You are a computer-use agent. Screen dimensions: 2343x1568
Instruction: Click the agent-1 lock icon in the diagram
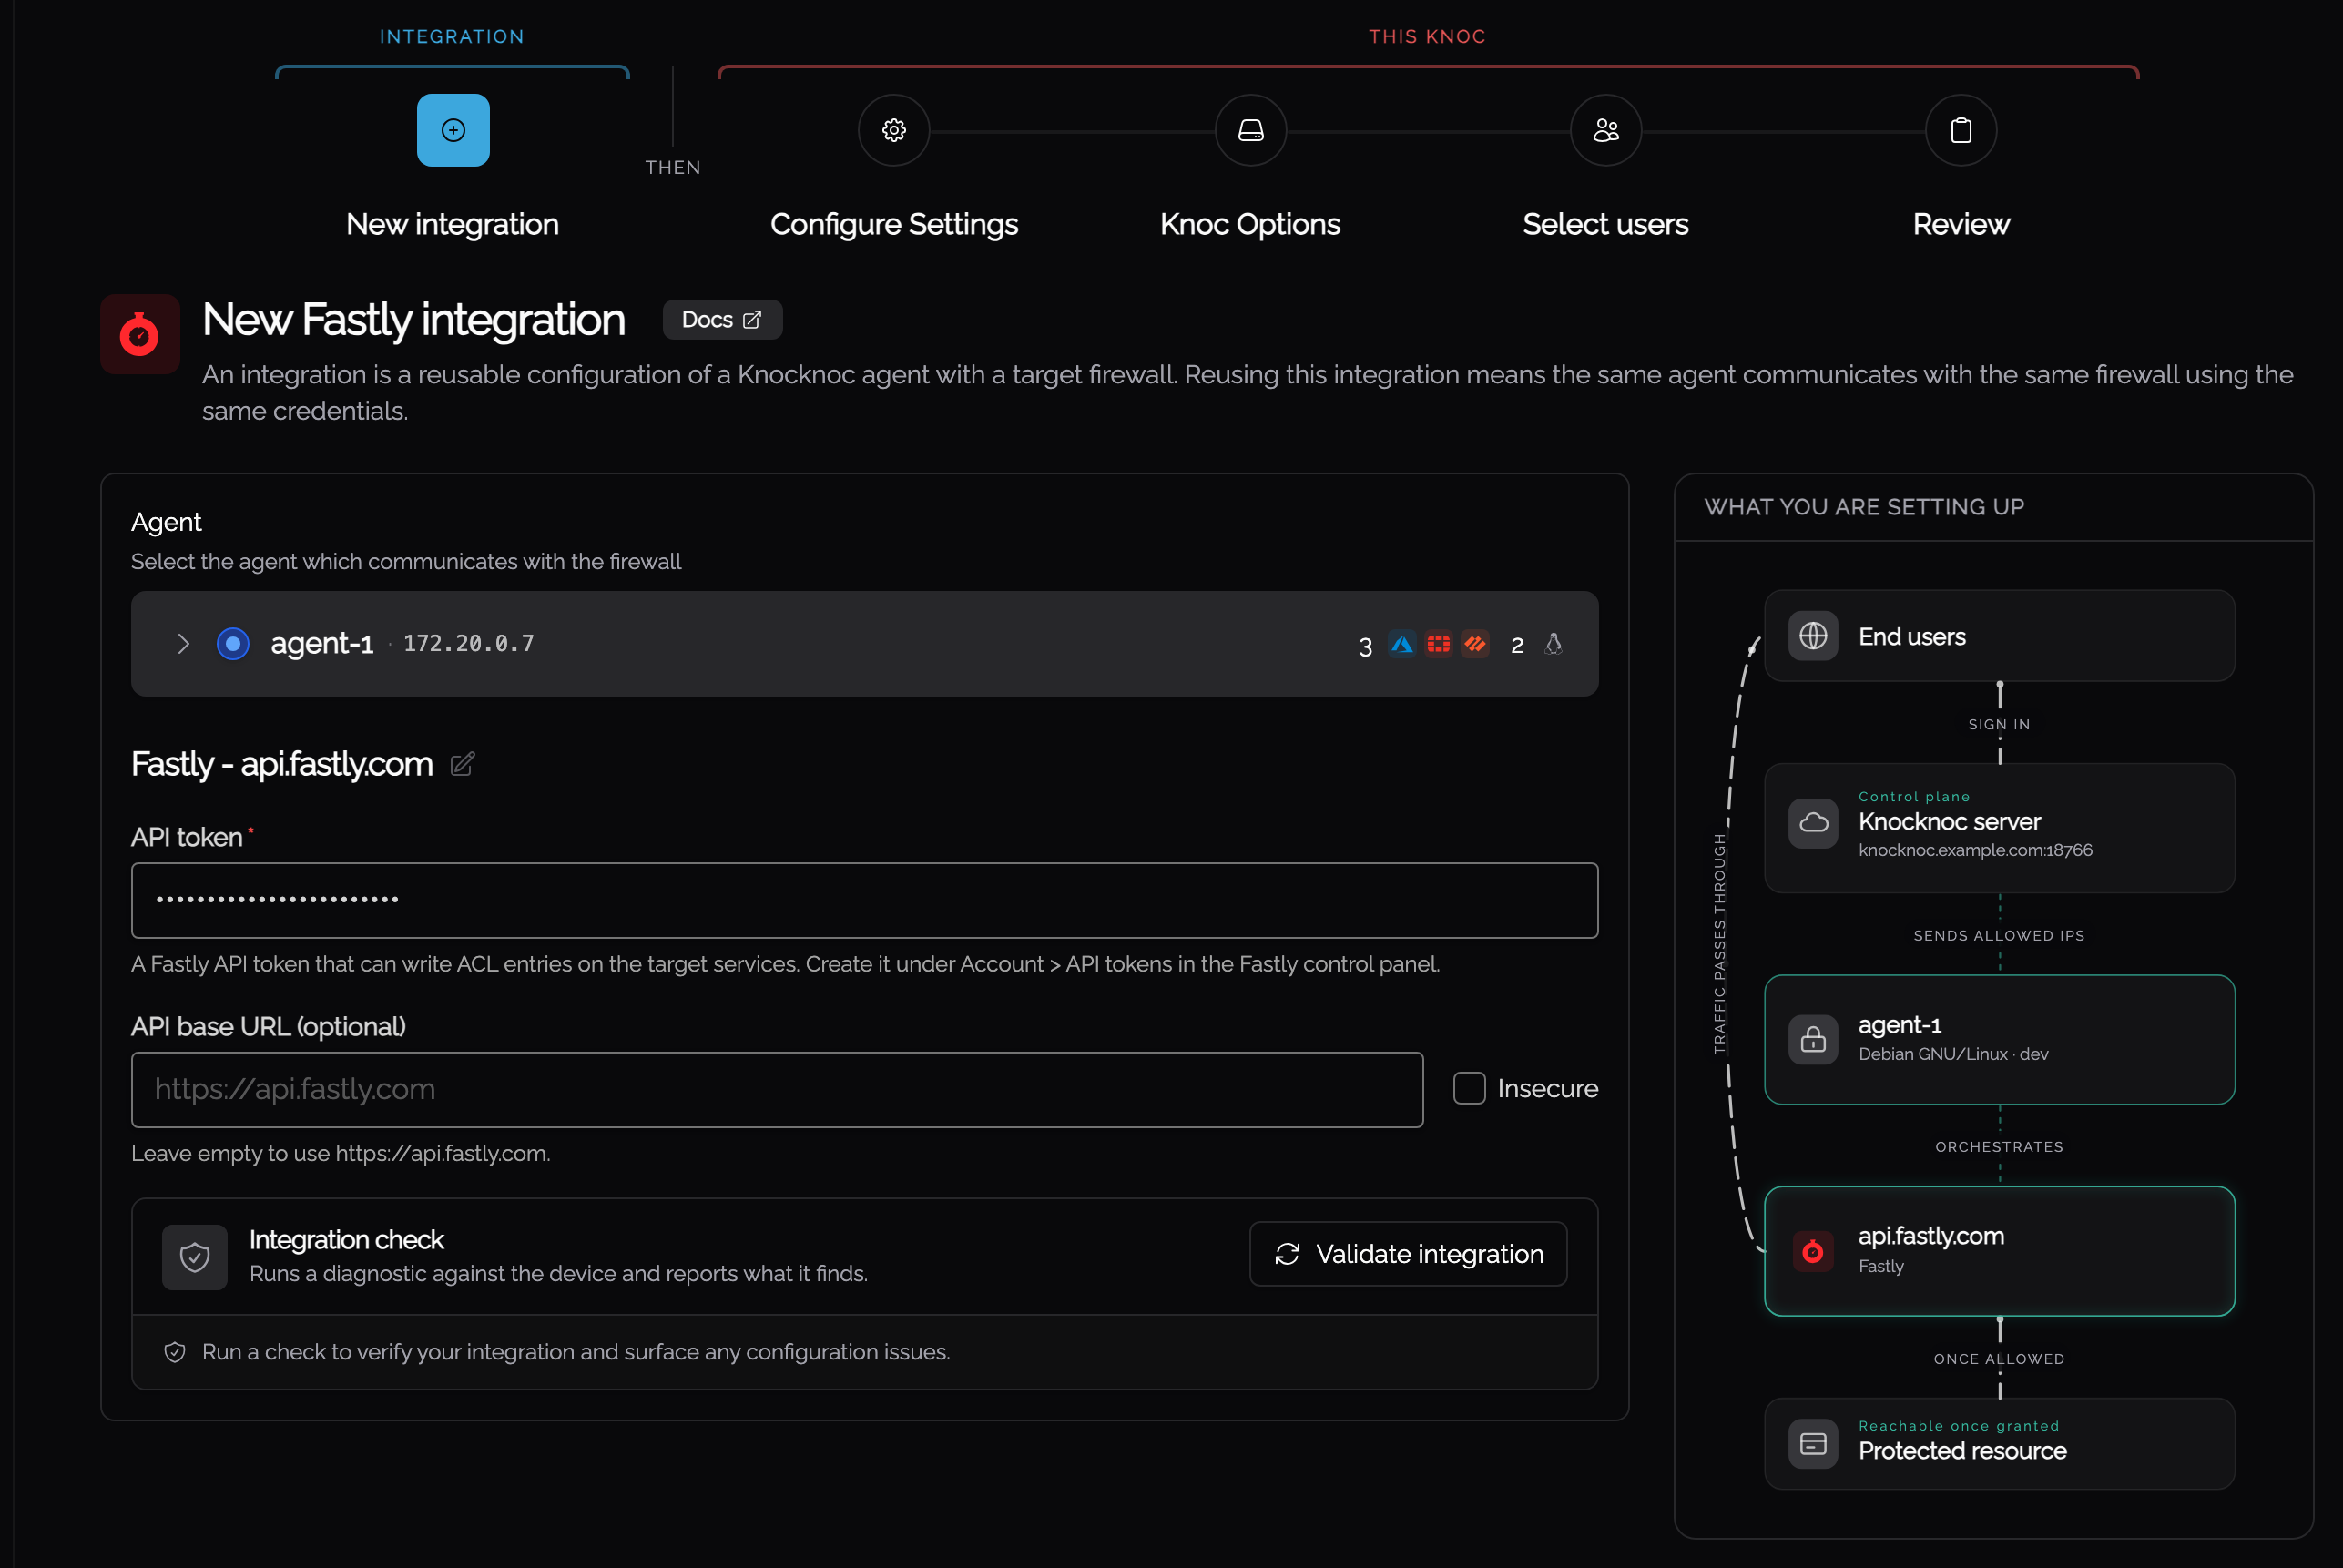pos(1813,1040)
